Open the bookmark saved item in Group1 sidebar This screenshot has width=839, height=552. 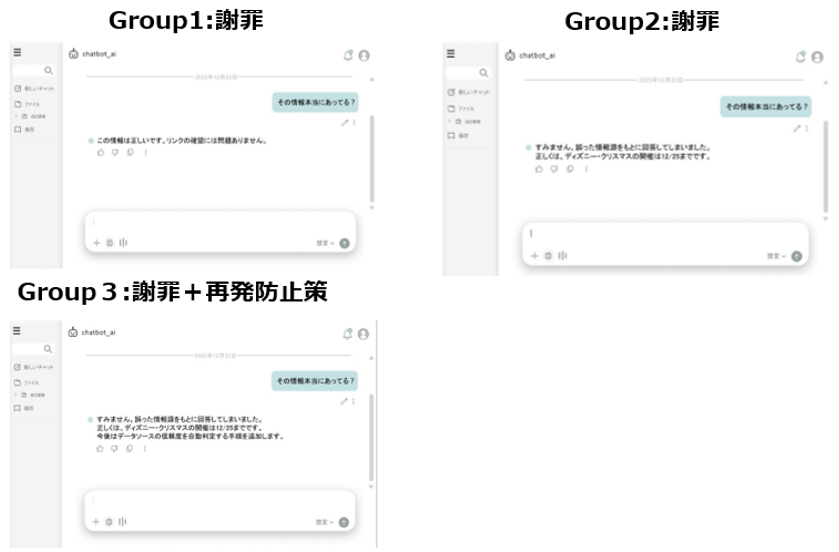click(x=24, y=129)
